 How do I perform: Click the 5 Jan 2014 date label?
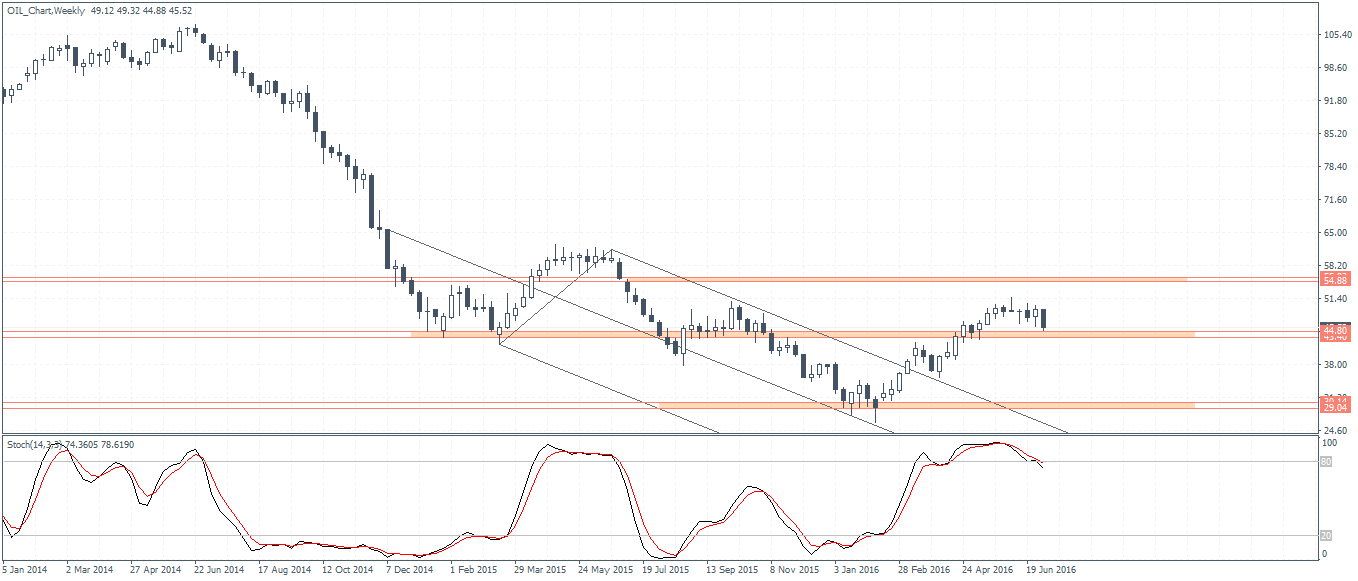point(24,570)
